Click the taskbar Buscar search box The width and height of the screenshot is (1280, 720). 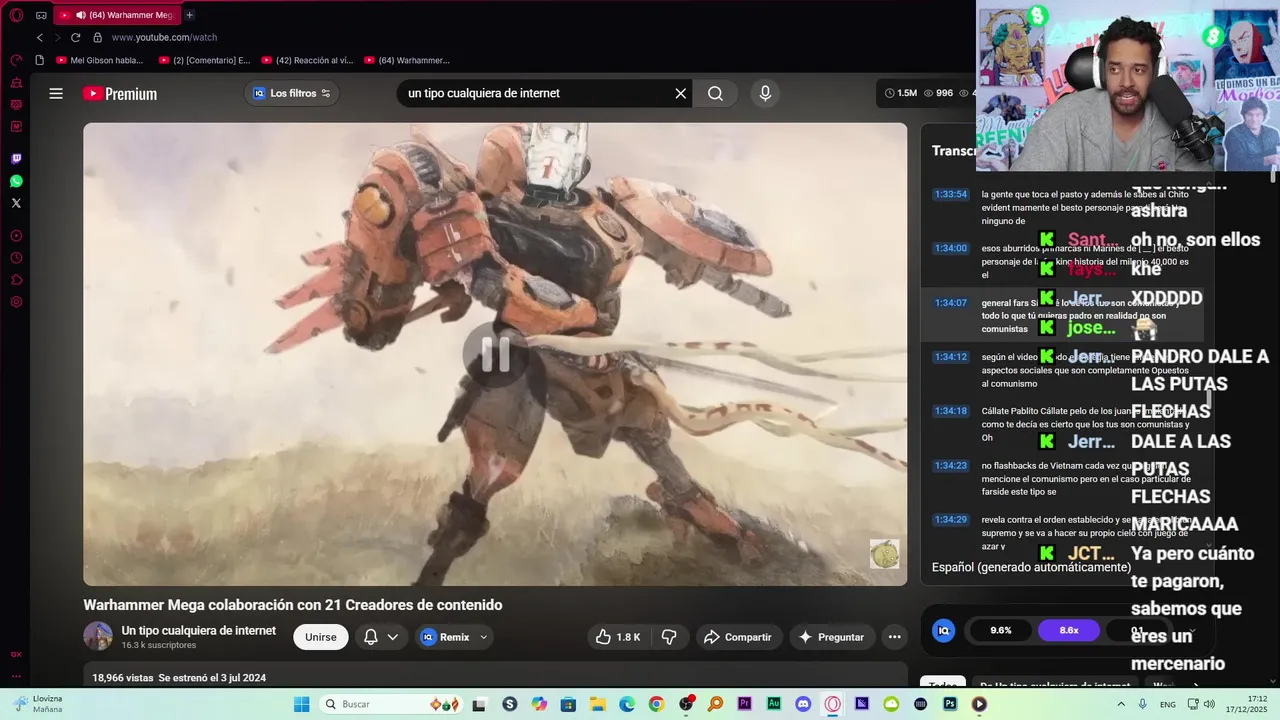pos(392,704)
